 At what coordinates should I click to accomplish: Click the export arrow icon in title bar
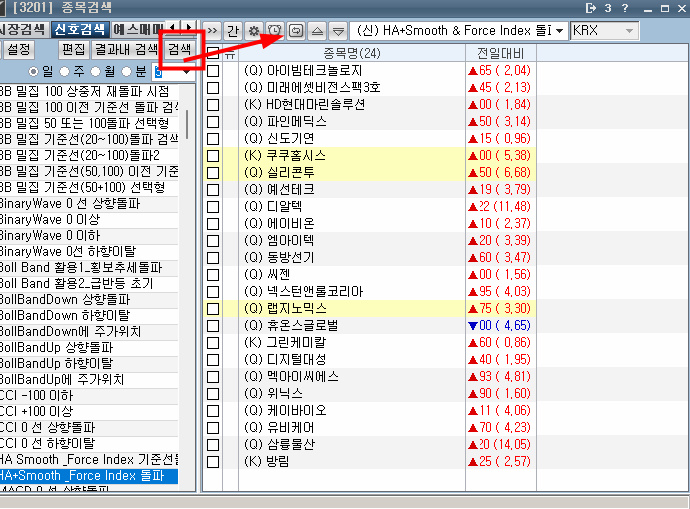click(x=591, y=8)
